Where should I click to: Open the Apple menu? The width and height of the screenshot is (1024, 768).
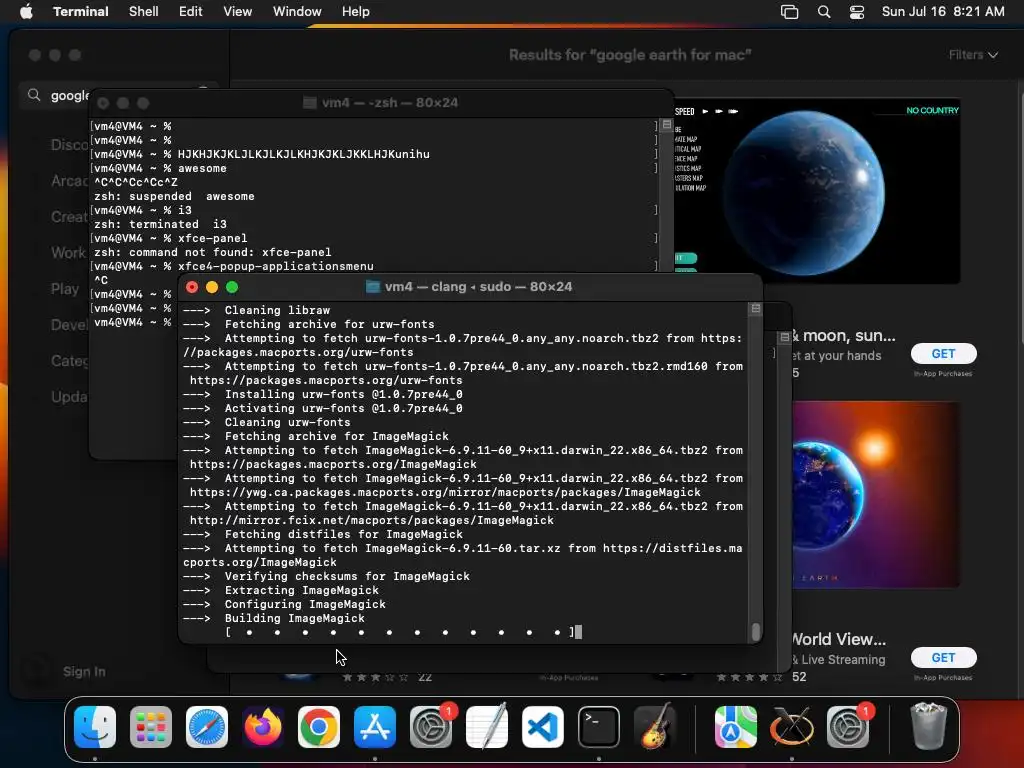pyautogui.click(x=26, y=11)
